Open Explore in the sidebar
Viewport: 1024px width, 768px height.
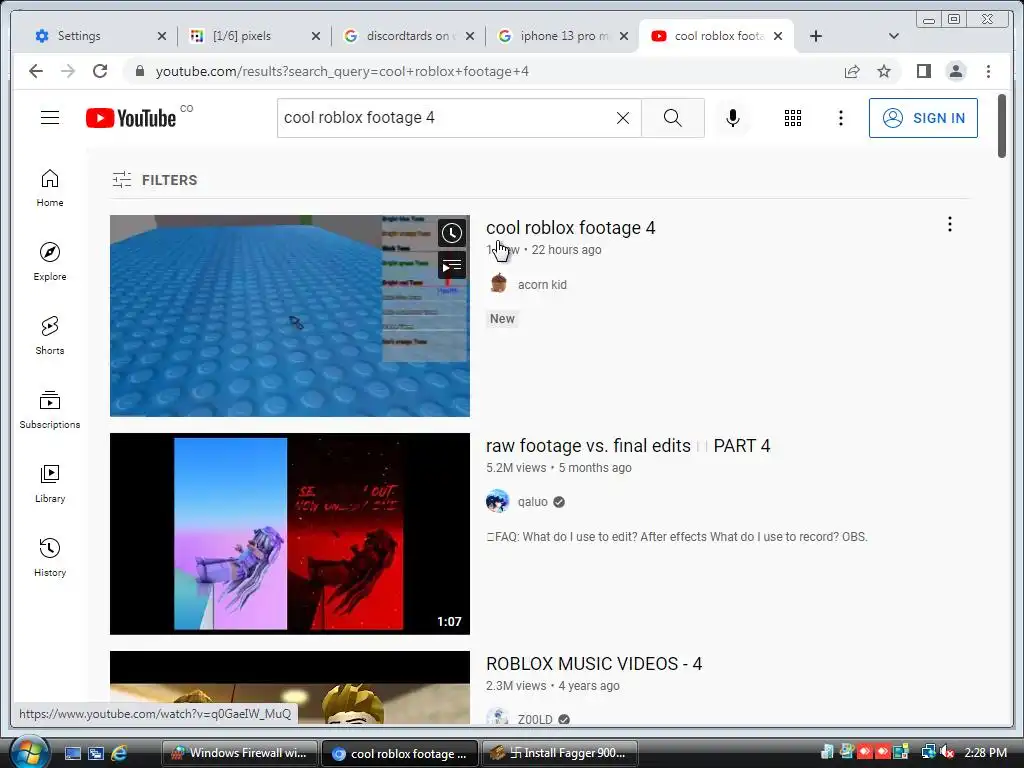(50, 262)
